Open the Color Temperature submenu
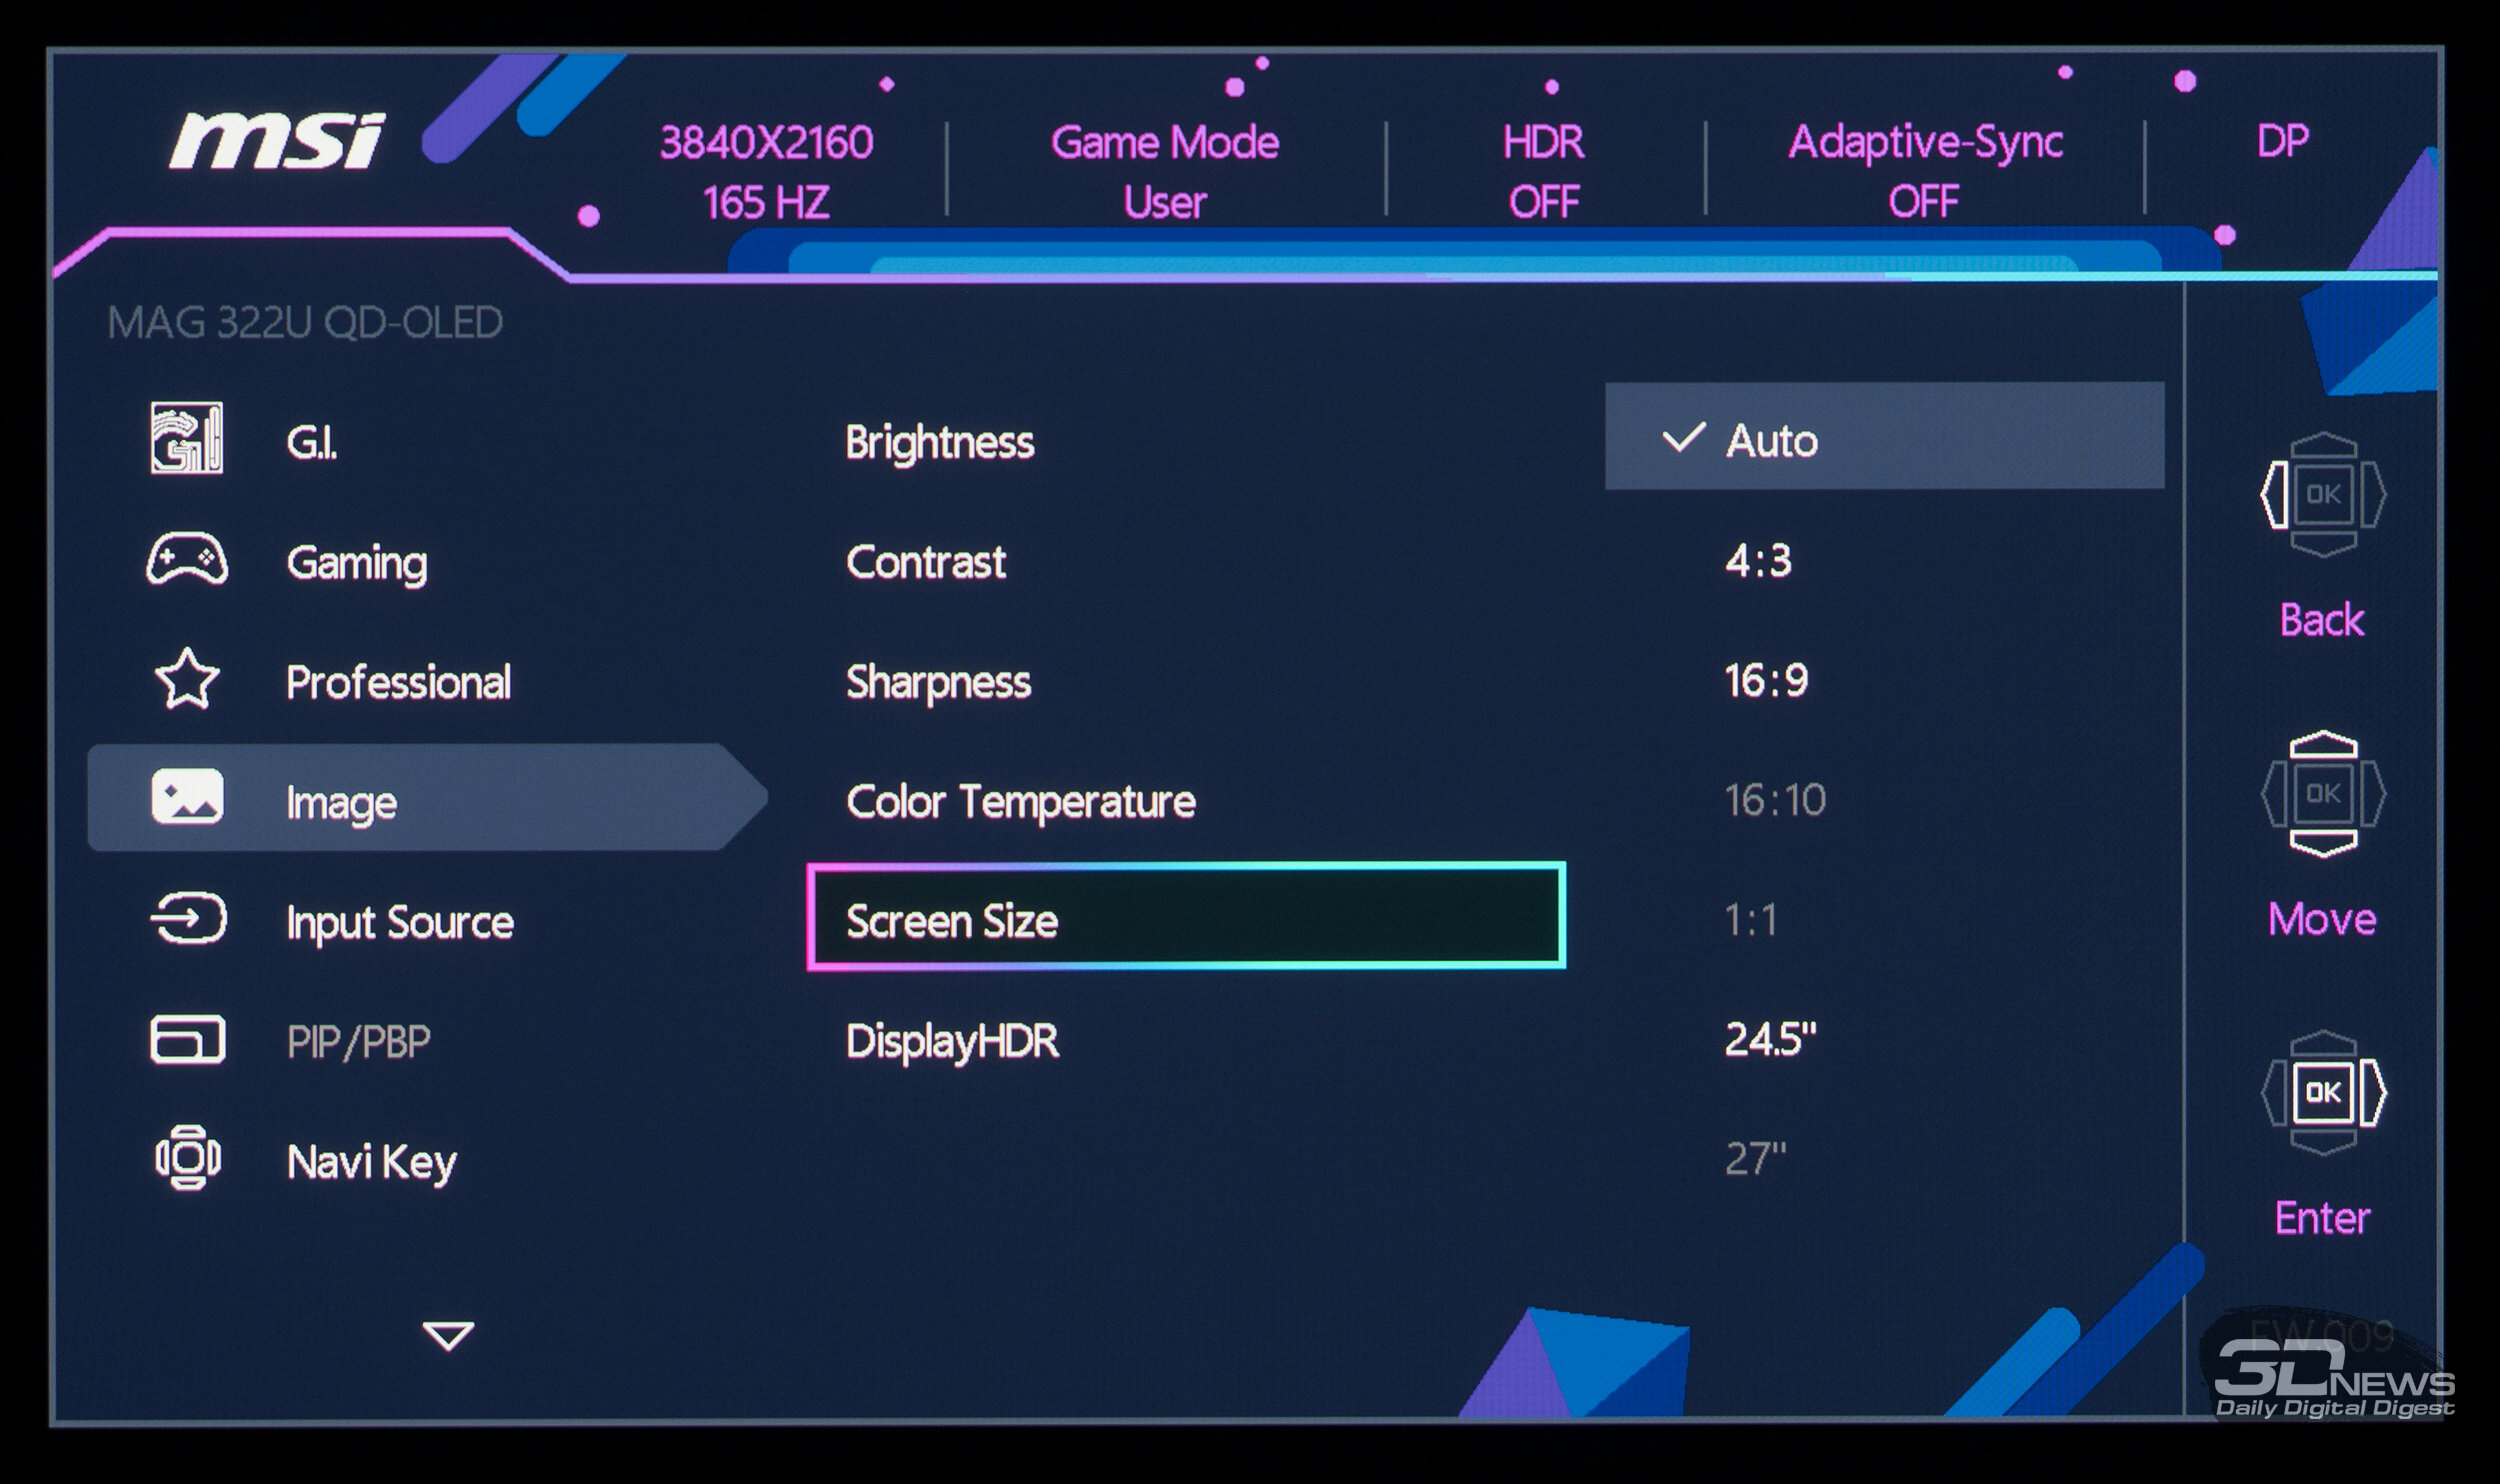The height and width of the screenshot is (1484, 2500). tap(1020, 801)
